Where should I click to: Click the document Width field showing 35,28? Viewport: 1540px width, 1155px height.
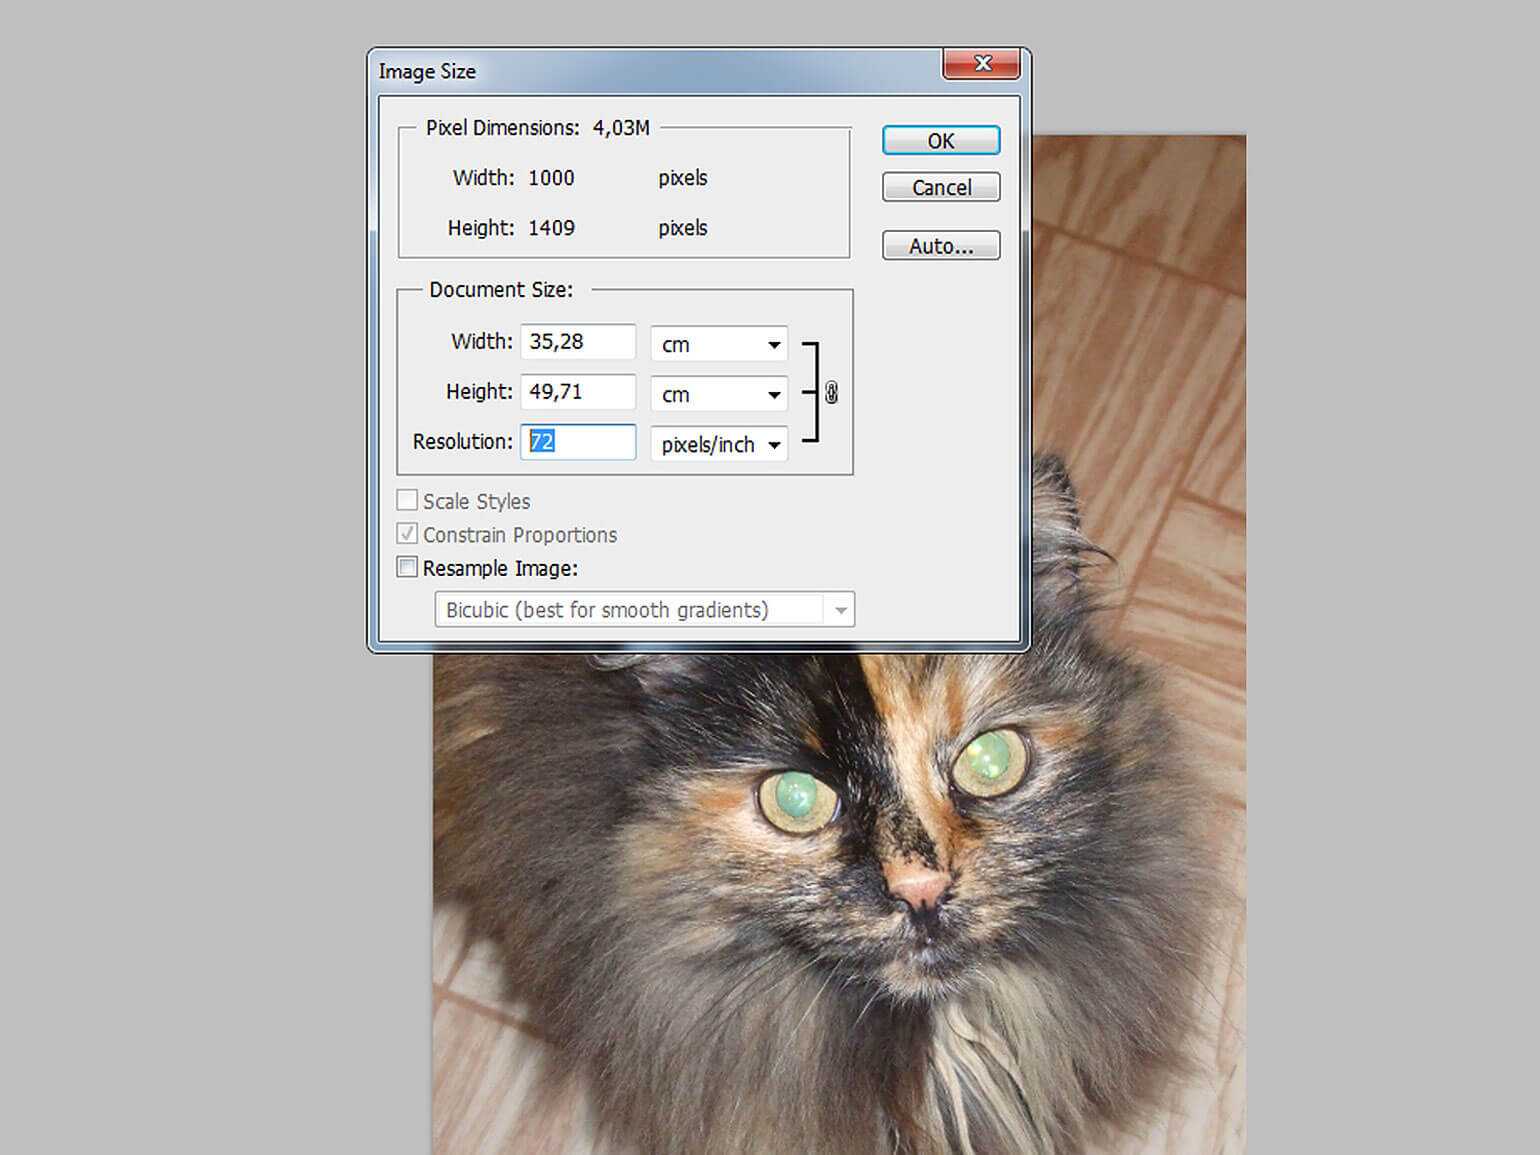coord(578,342)
